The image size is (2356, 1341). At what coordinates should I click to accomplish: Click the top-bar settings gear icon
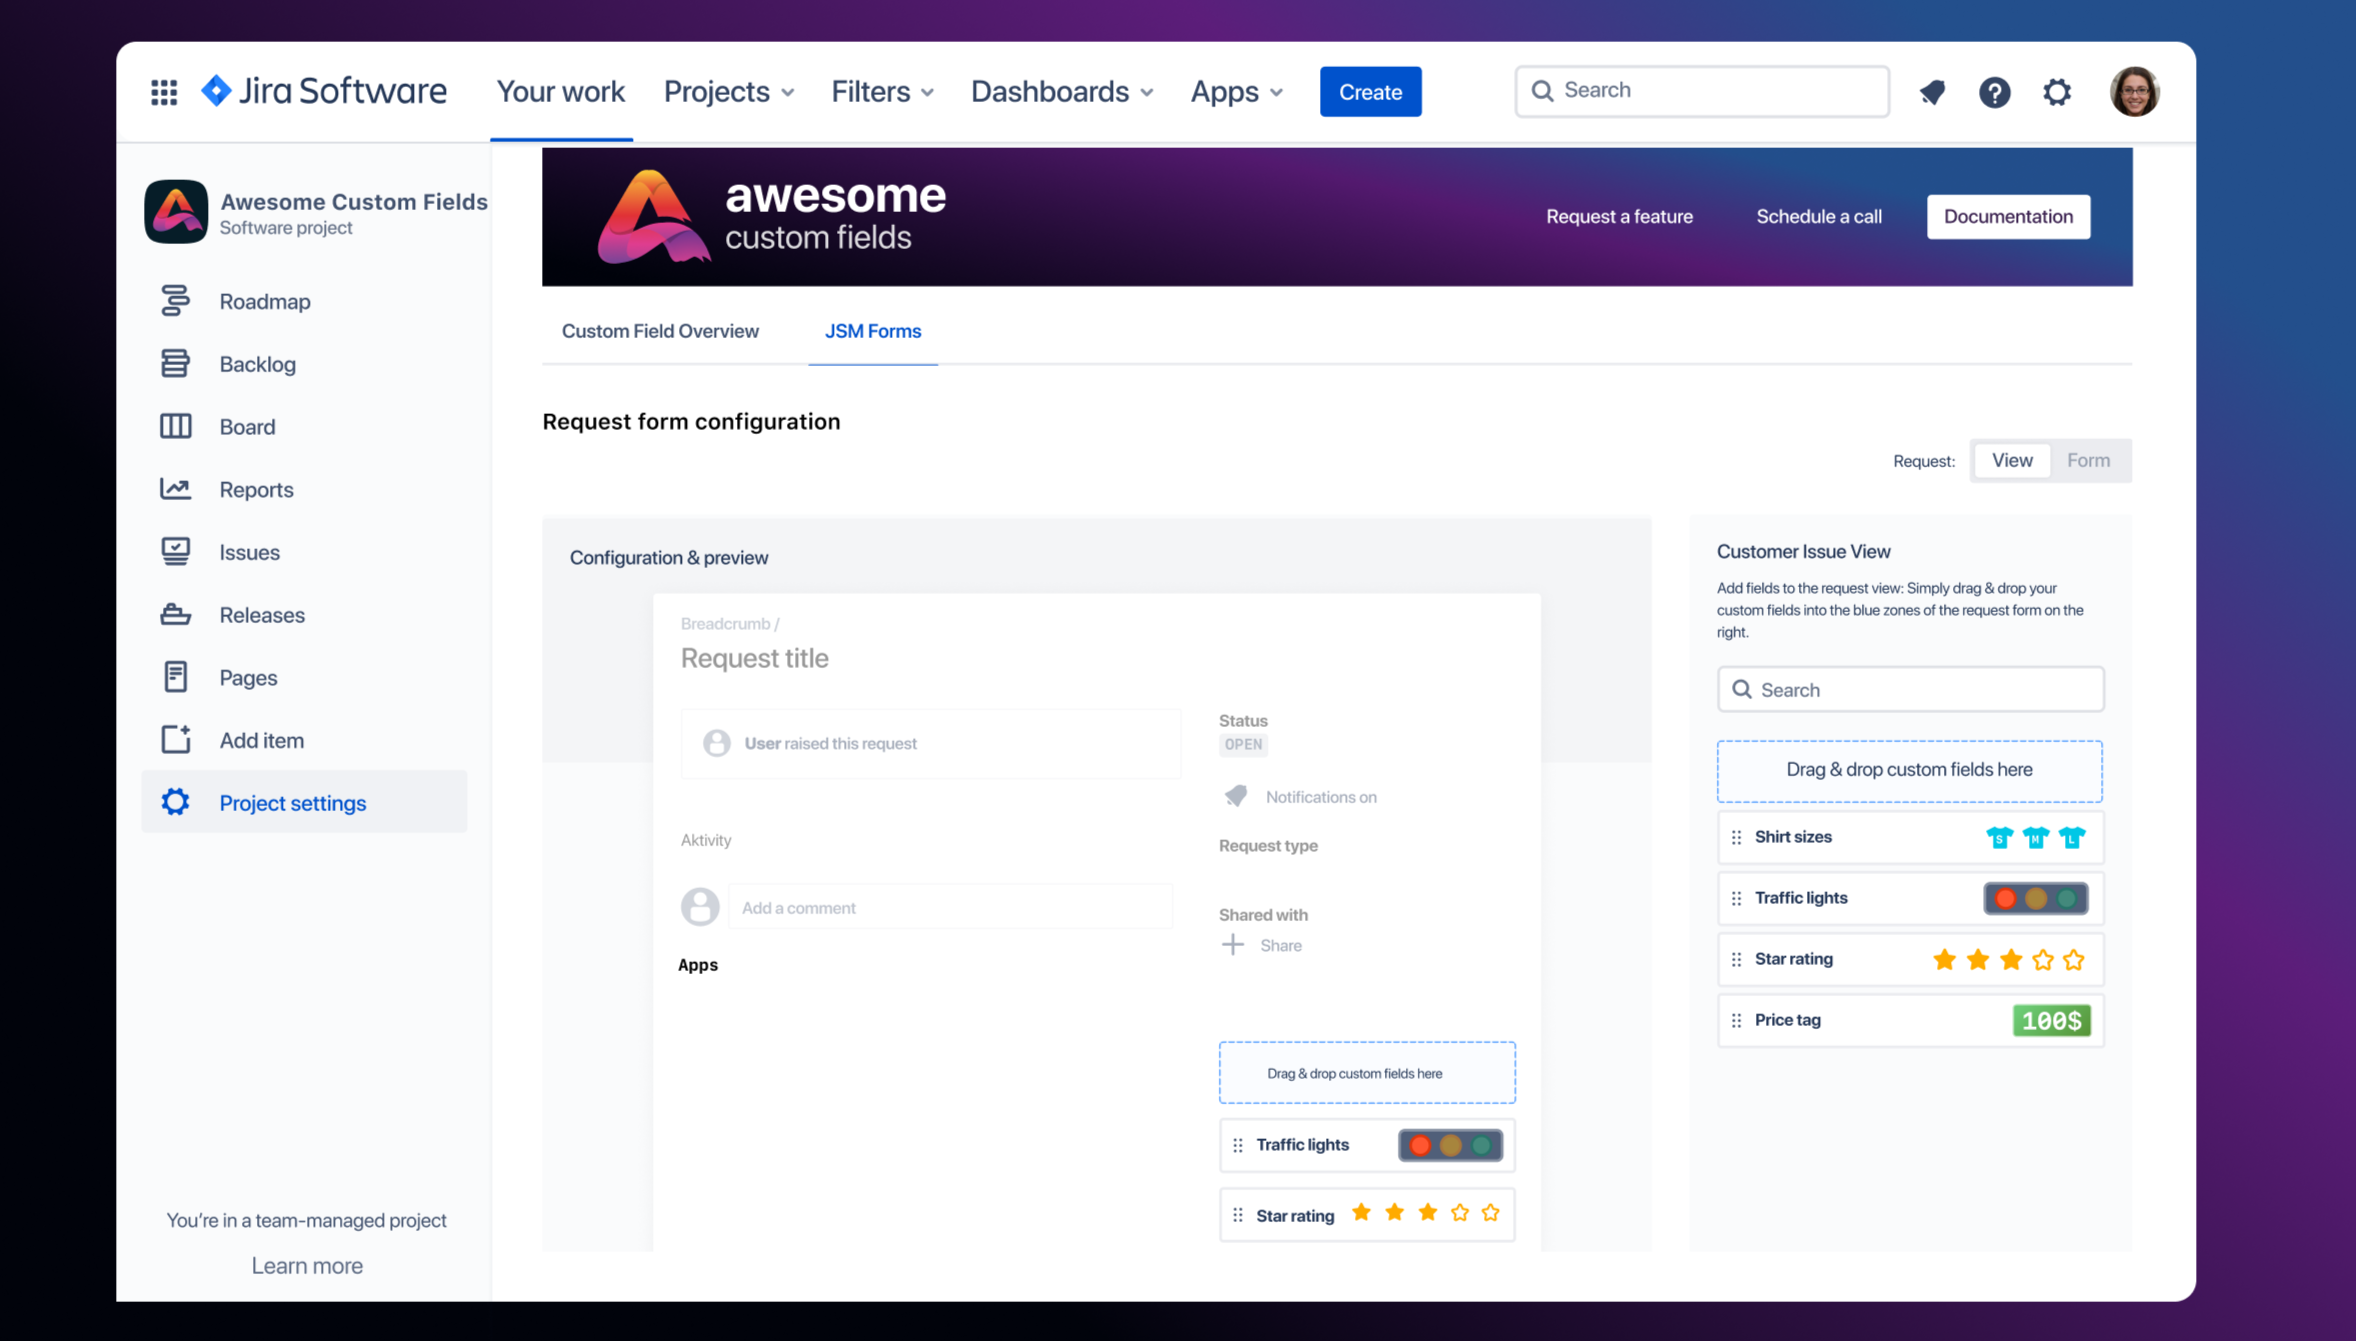click(2056, 92)
